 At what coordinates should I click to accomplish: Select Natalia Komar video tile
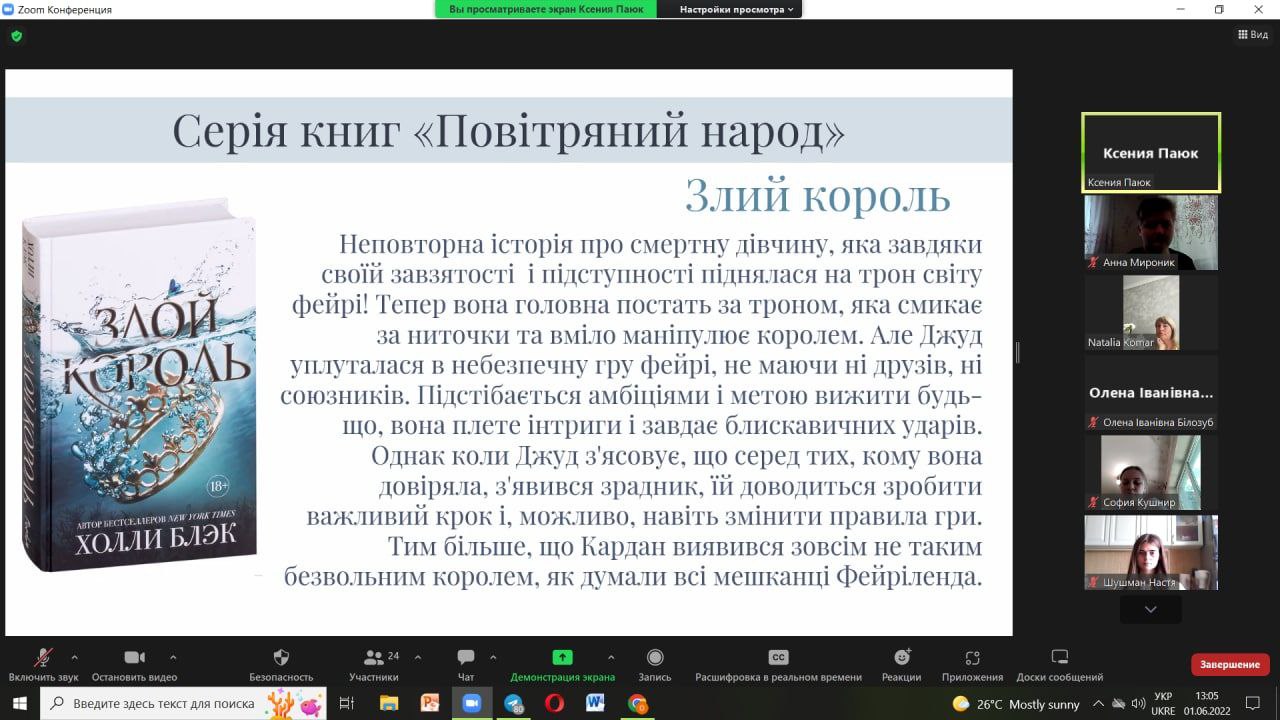pyautogui.click(x=1151, y=312)
